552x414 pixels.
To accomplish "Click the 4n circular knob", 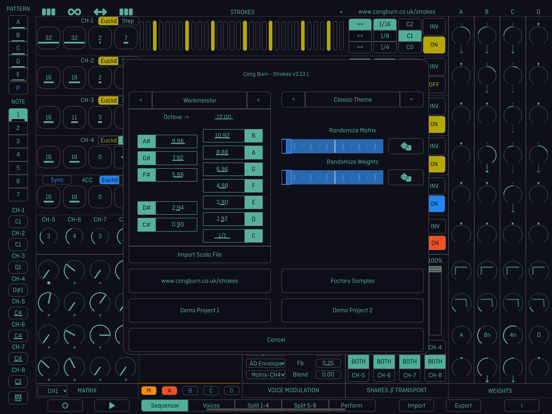I will pos(513,335).
